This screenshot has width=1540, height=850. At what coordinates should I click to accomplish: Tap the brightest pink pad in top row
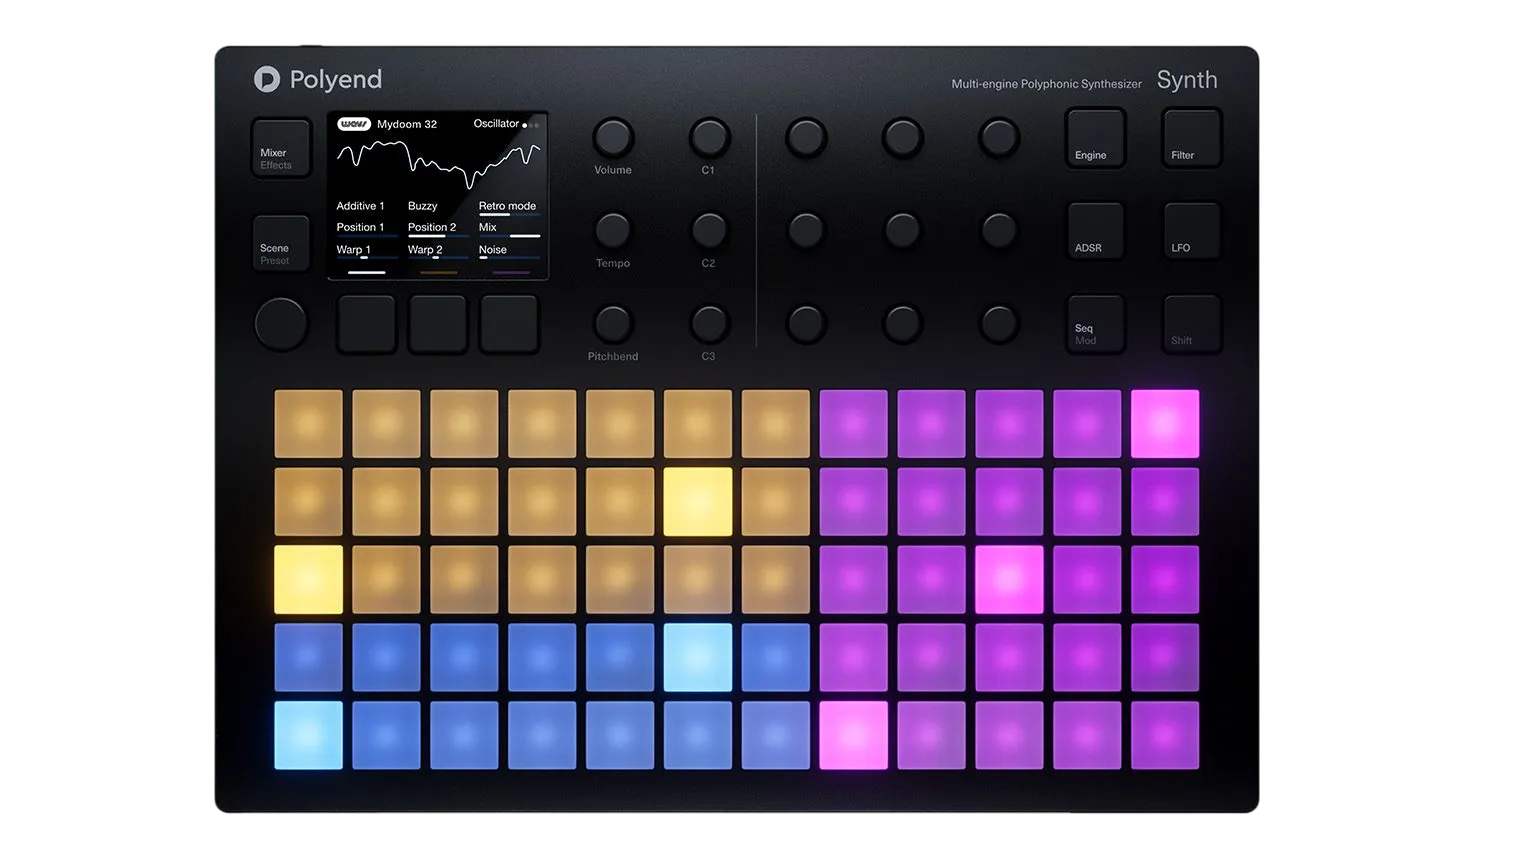[1165, 424]
